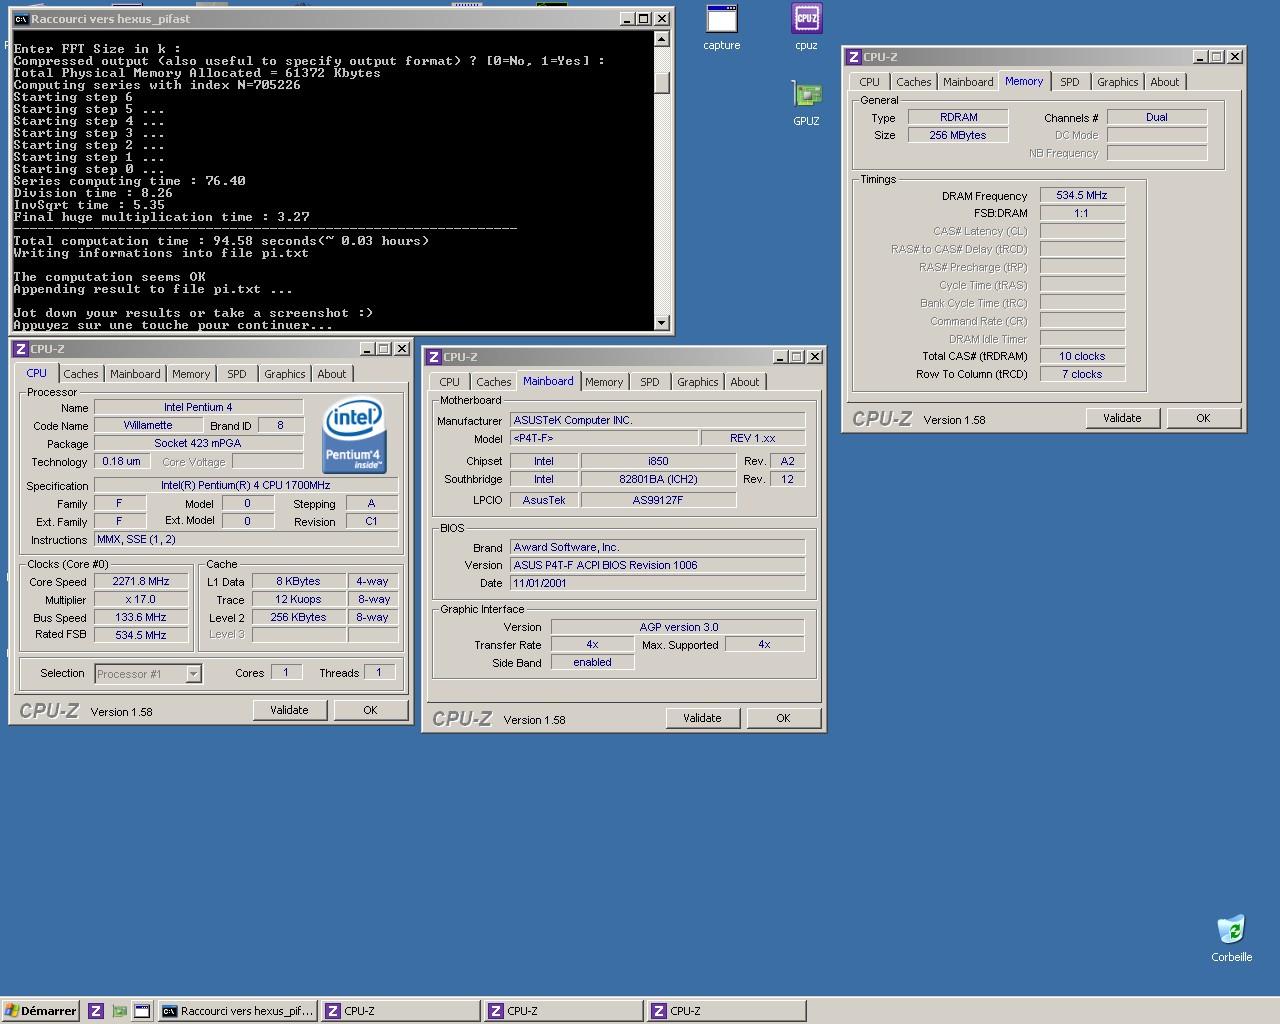Click the memory Type value RDRAM
Image resolution: width=1280 pixels, height=1024 pixels.
958,117
